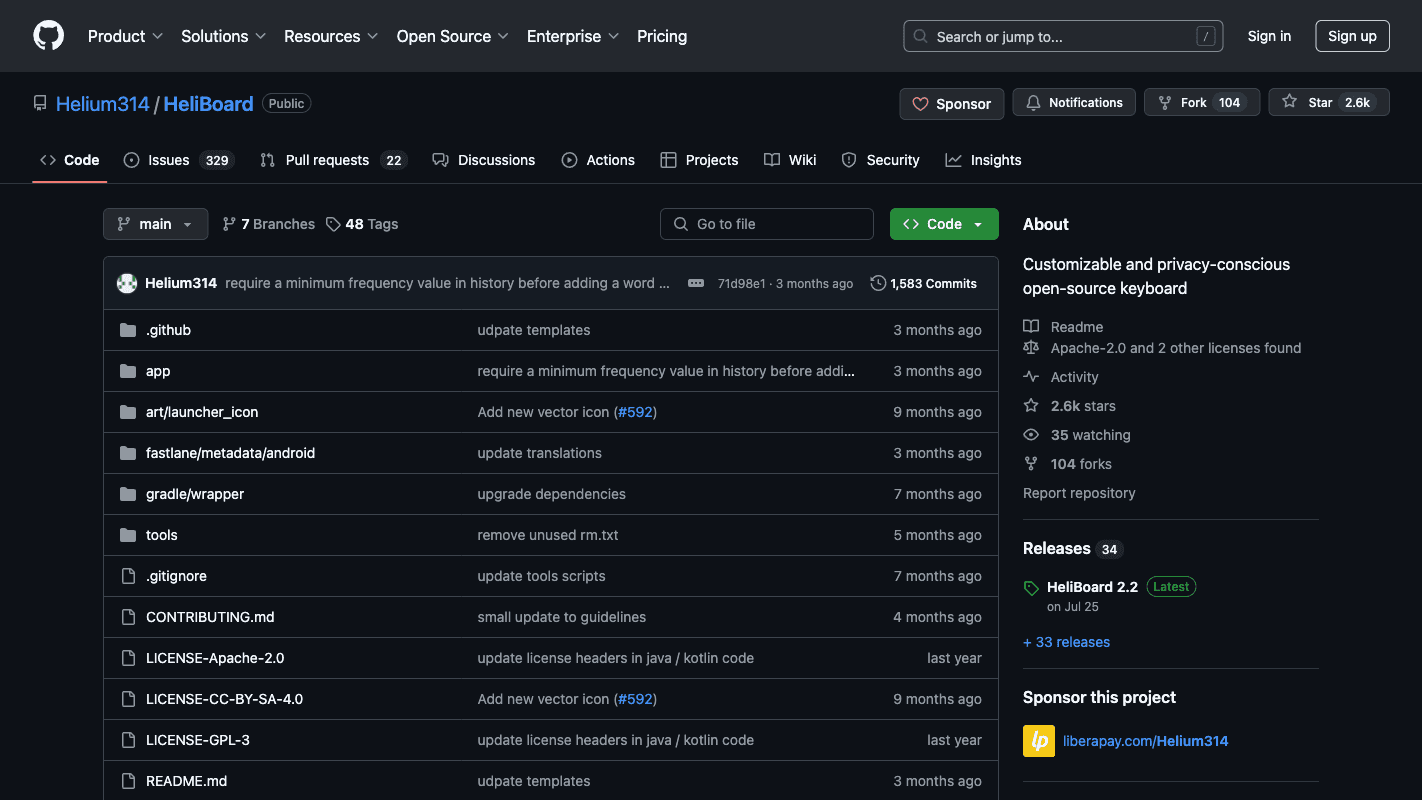Click the star icon beside 2.6k stars
This screenshot has height=800, width=1422.
(x=1031, y=406)
